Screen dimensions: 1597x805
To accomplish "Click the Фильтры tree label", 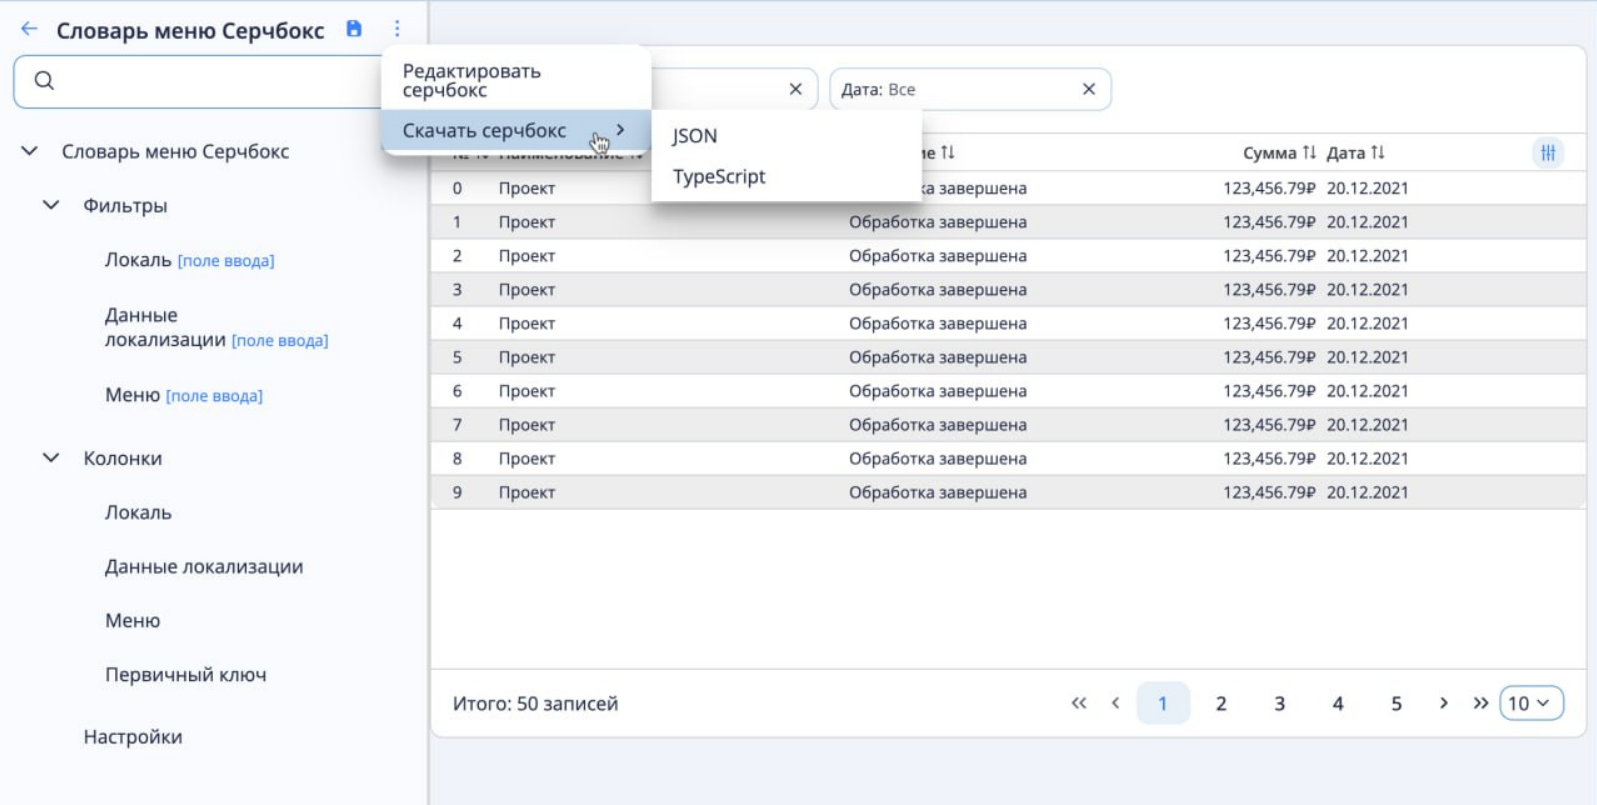I will click(125, 205).
